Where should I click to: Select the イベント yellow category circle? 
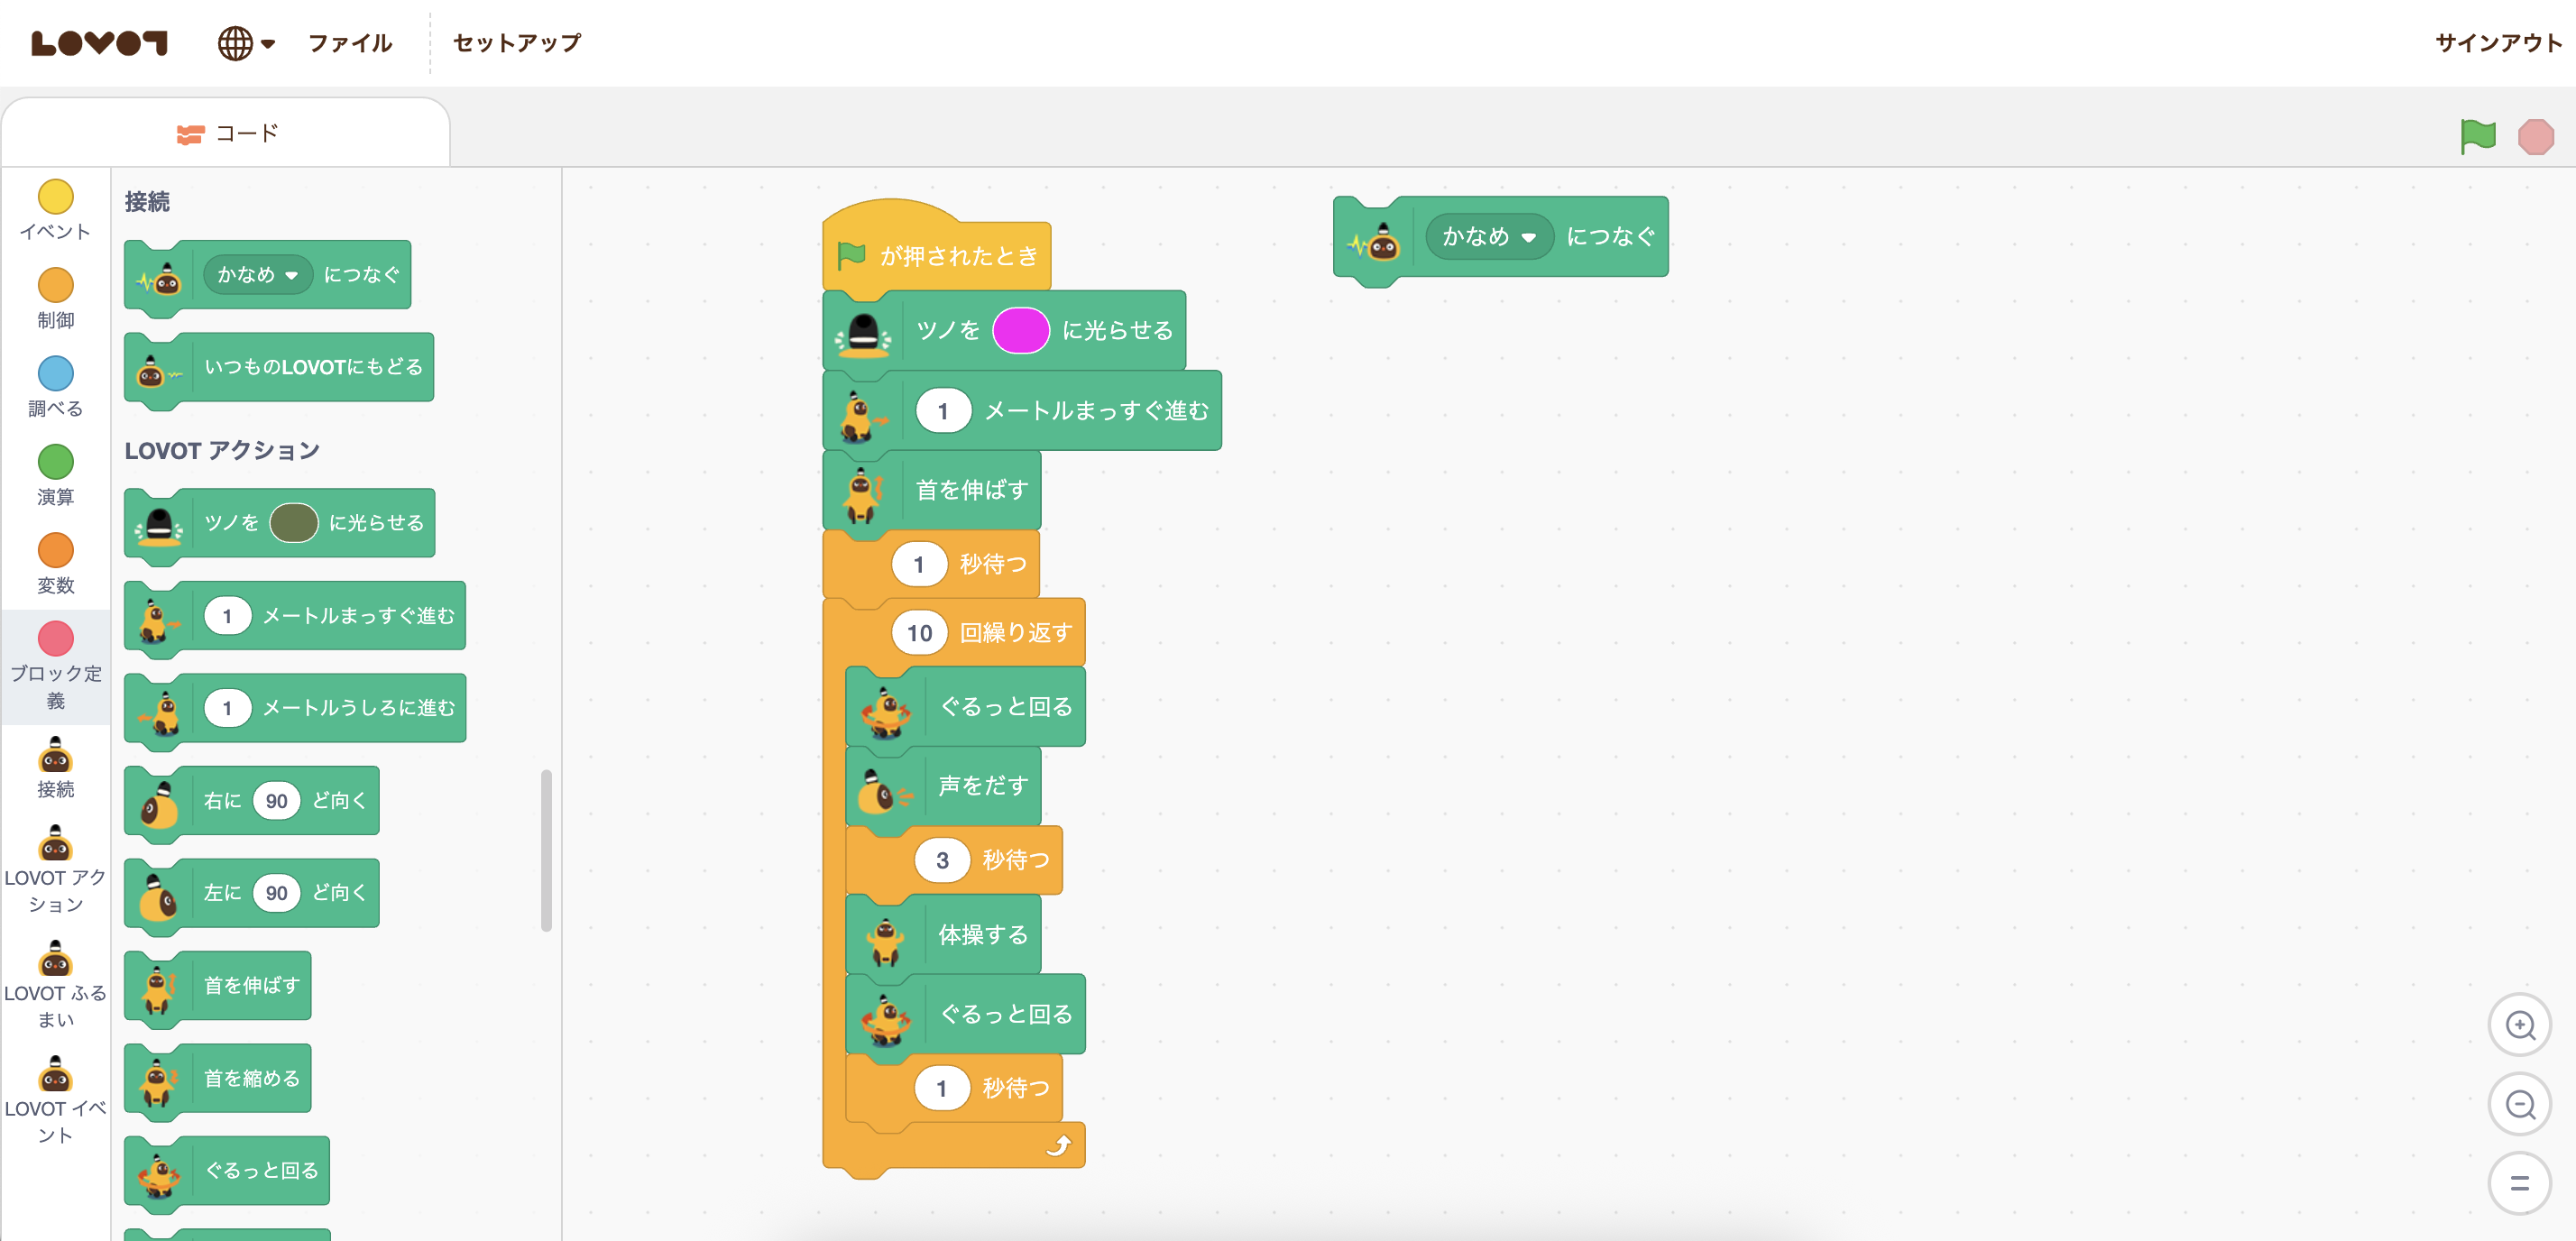[x=55, y=197]
